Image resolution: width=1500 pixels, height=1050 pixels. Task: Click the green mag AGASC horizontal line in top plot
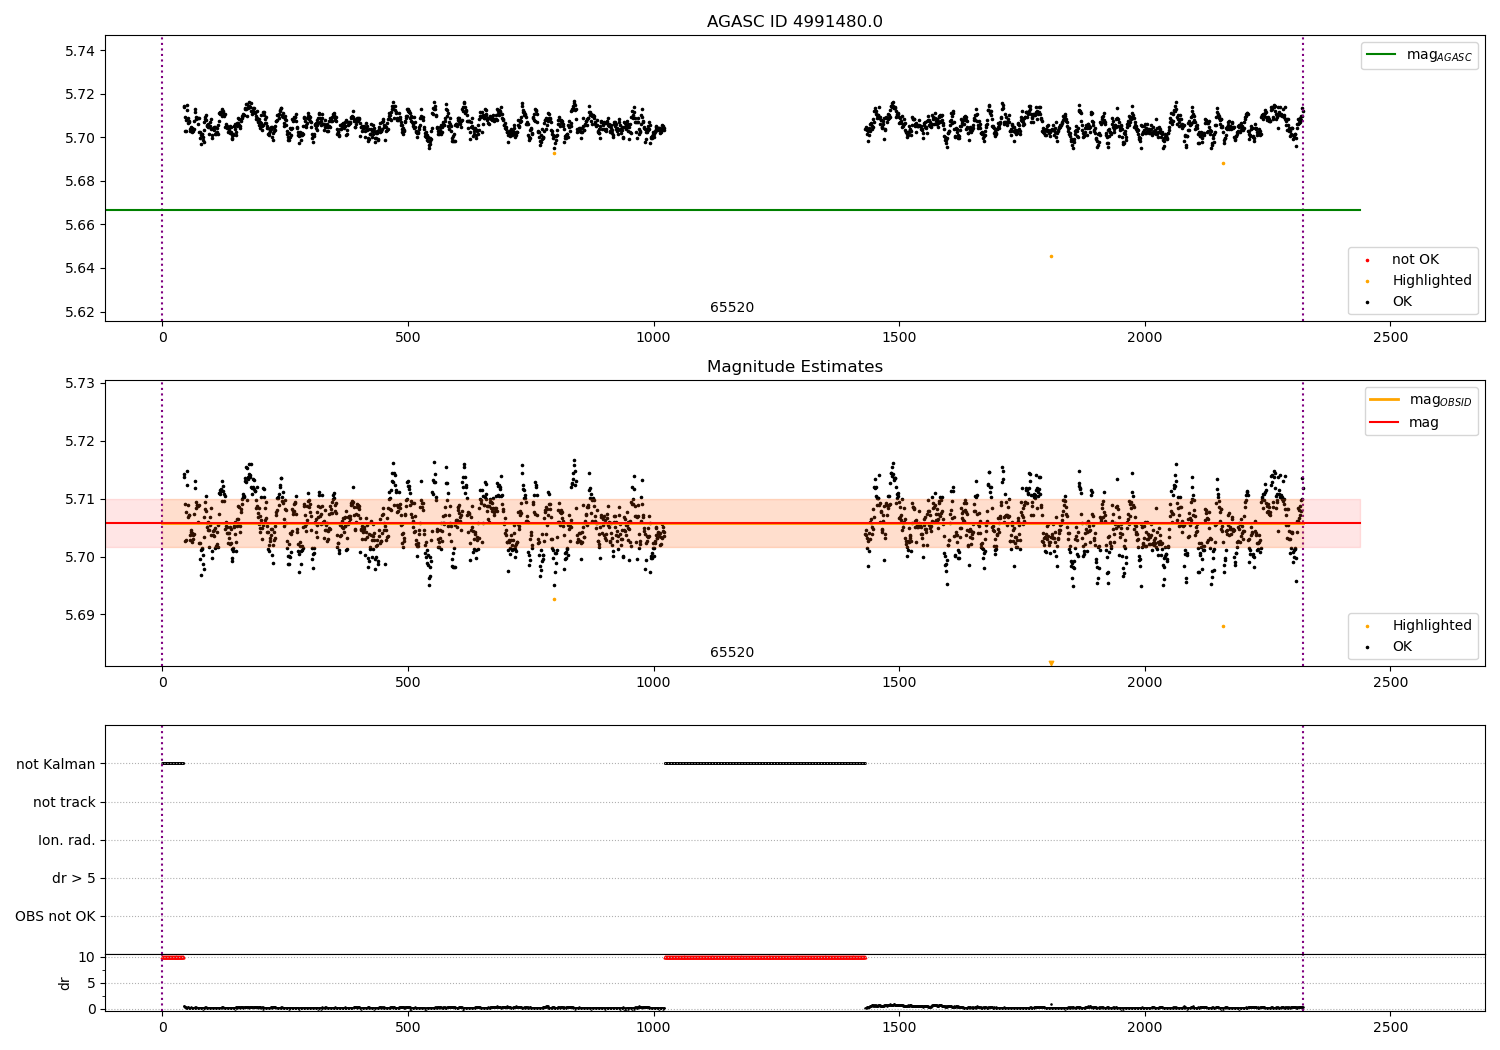733,210
